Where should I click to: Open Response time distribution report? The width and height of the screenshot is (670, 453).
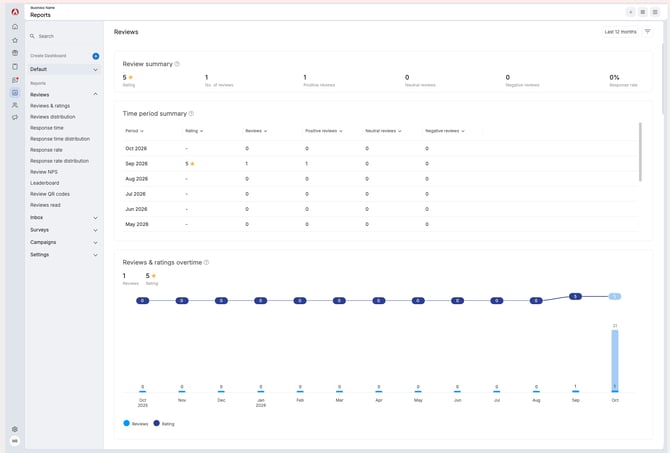[60, 139]
